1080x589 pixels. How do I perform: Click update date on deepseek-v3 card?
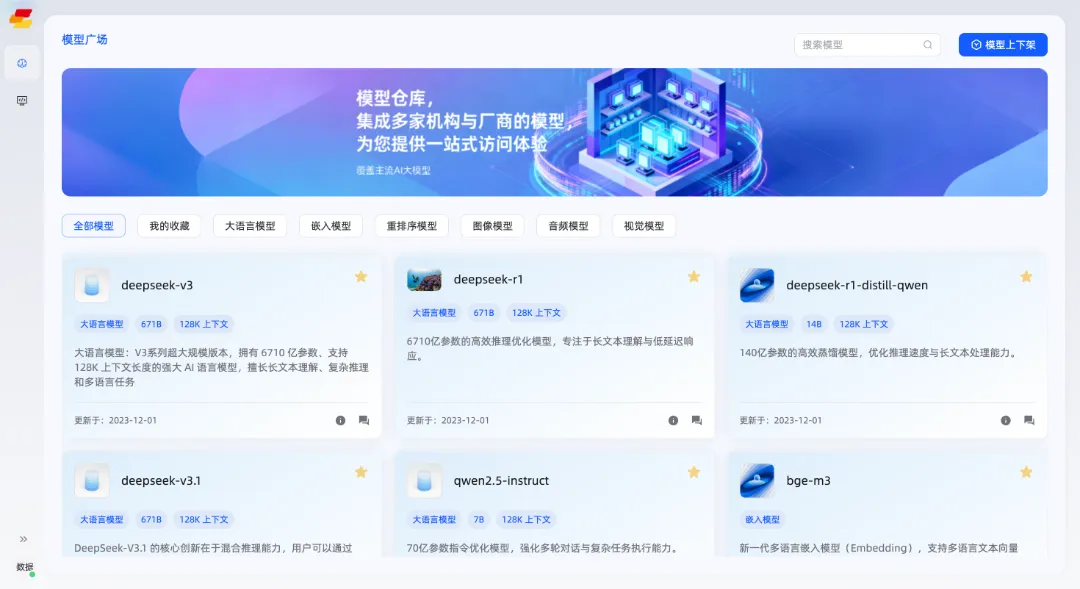pyautogui.click(x=116, y=420)
